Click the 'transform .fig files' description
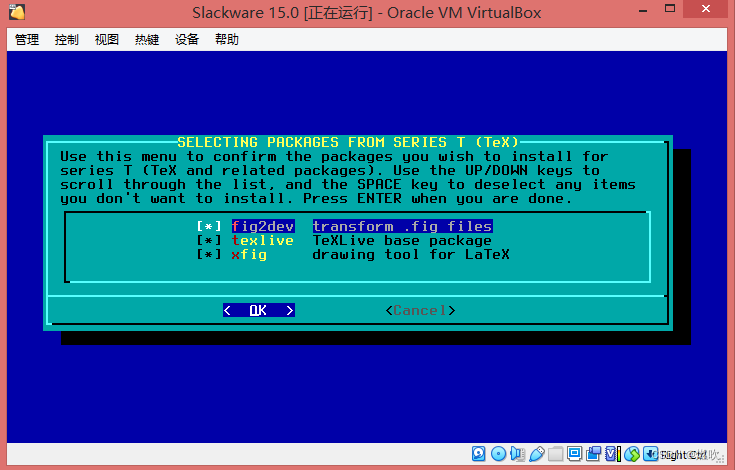 403,227
